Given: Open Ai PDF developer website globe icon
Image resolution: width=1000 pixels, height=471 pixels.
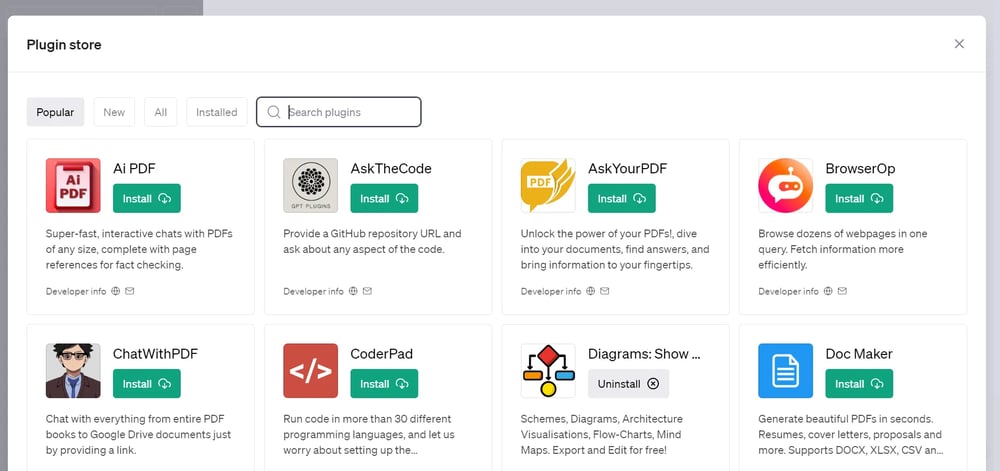Looking at the screenshot, I should pos(115,291).
